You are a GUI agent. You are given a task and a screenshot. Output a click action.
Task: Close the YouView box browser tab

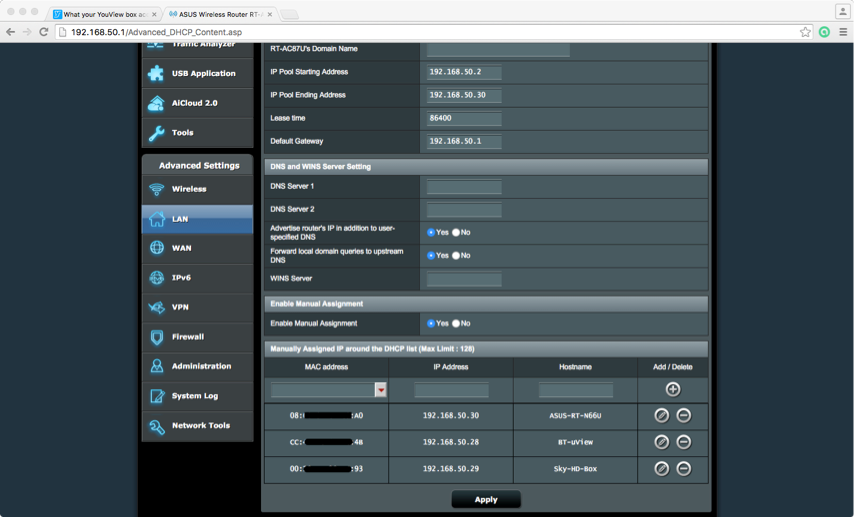point(154,14)
